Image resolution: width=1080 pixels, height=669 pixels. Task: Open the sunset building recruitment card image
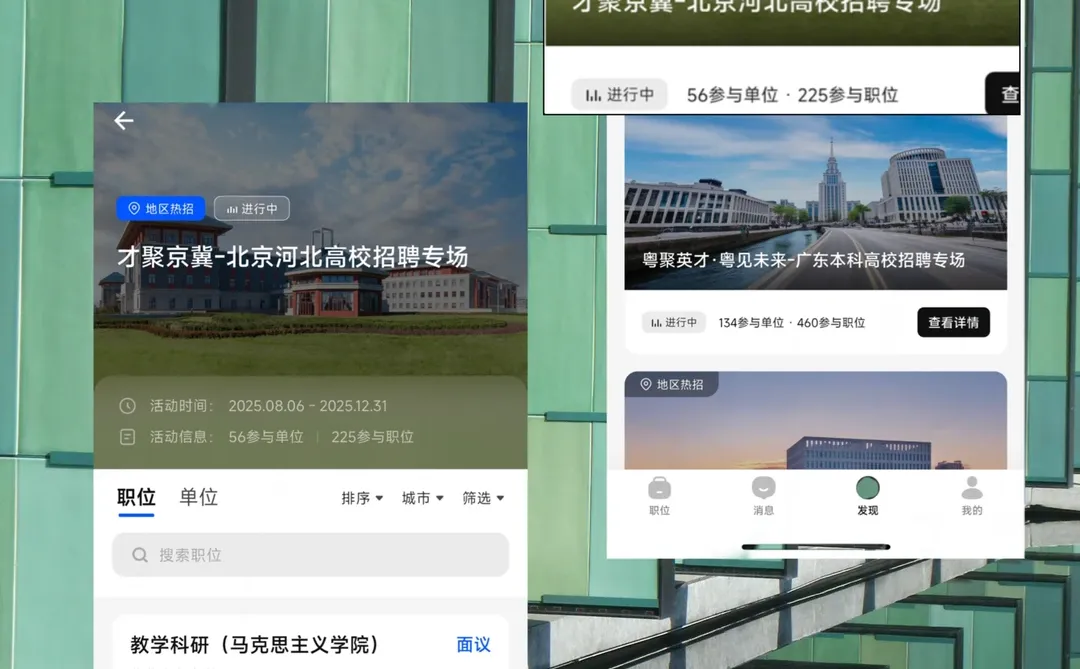[x=816, y=420]
